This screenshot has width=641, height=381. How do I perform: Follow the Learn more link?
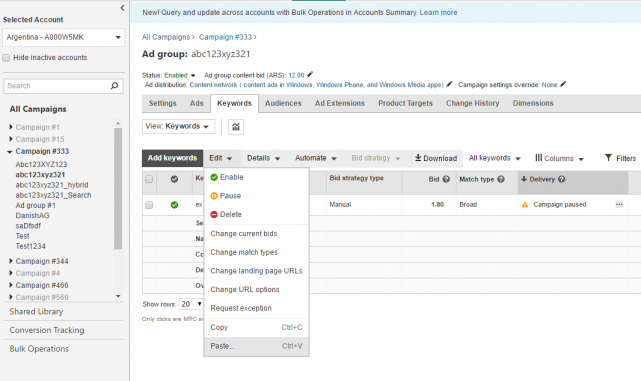pos(438,13)
